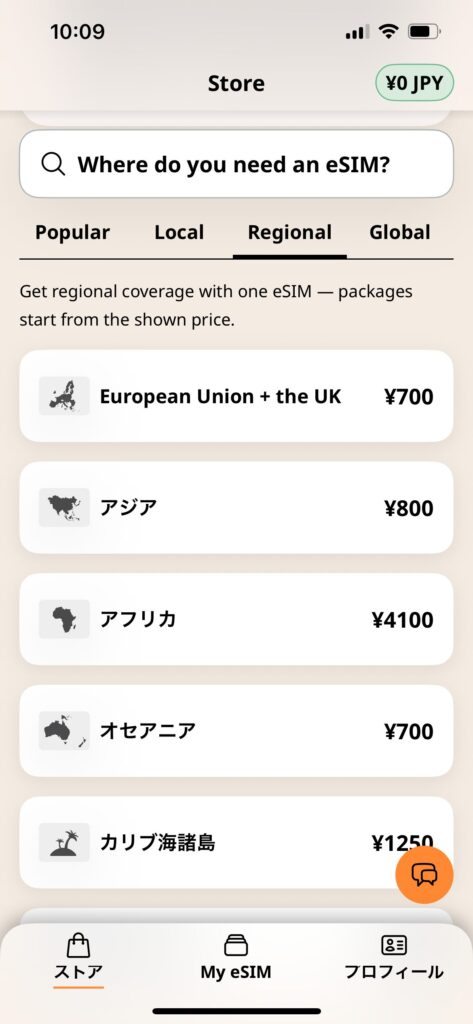Screen dimensions: 473x1024
Task: Tap the Africa continent icon
Action: [x=64, y=619]
